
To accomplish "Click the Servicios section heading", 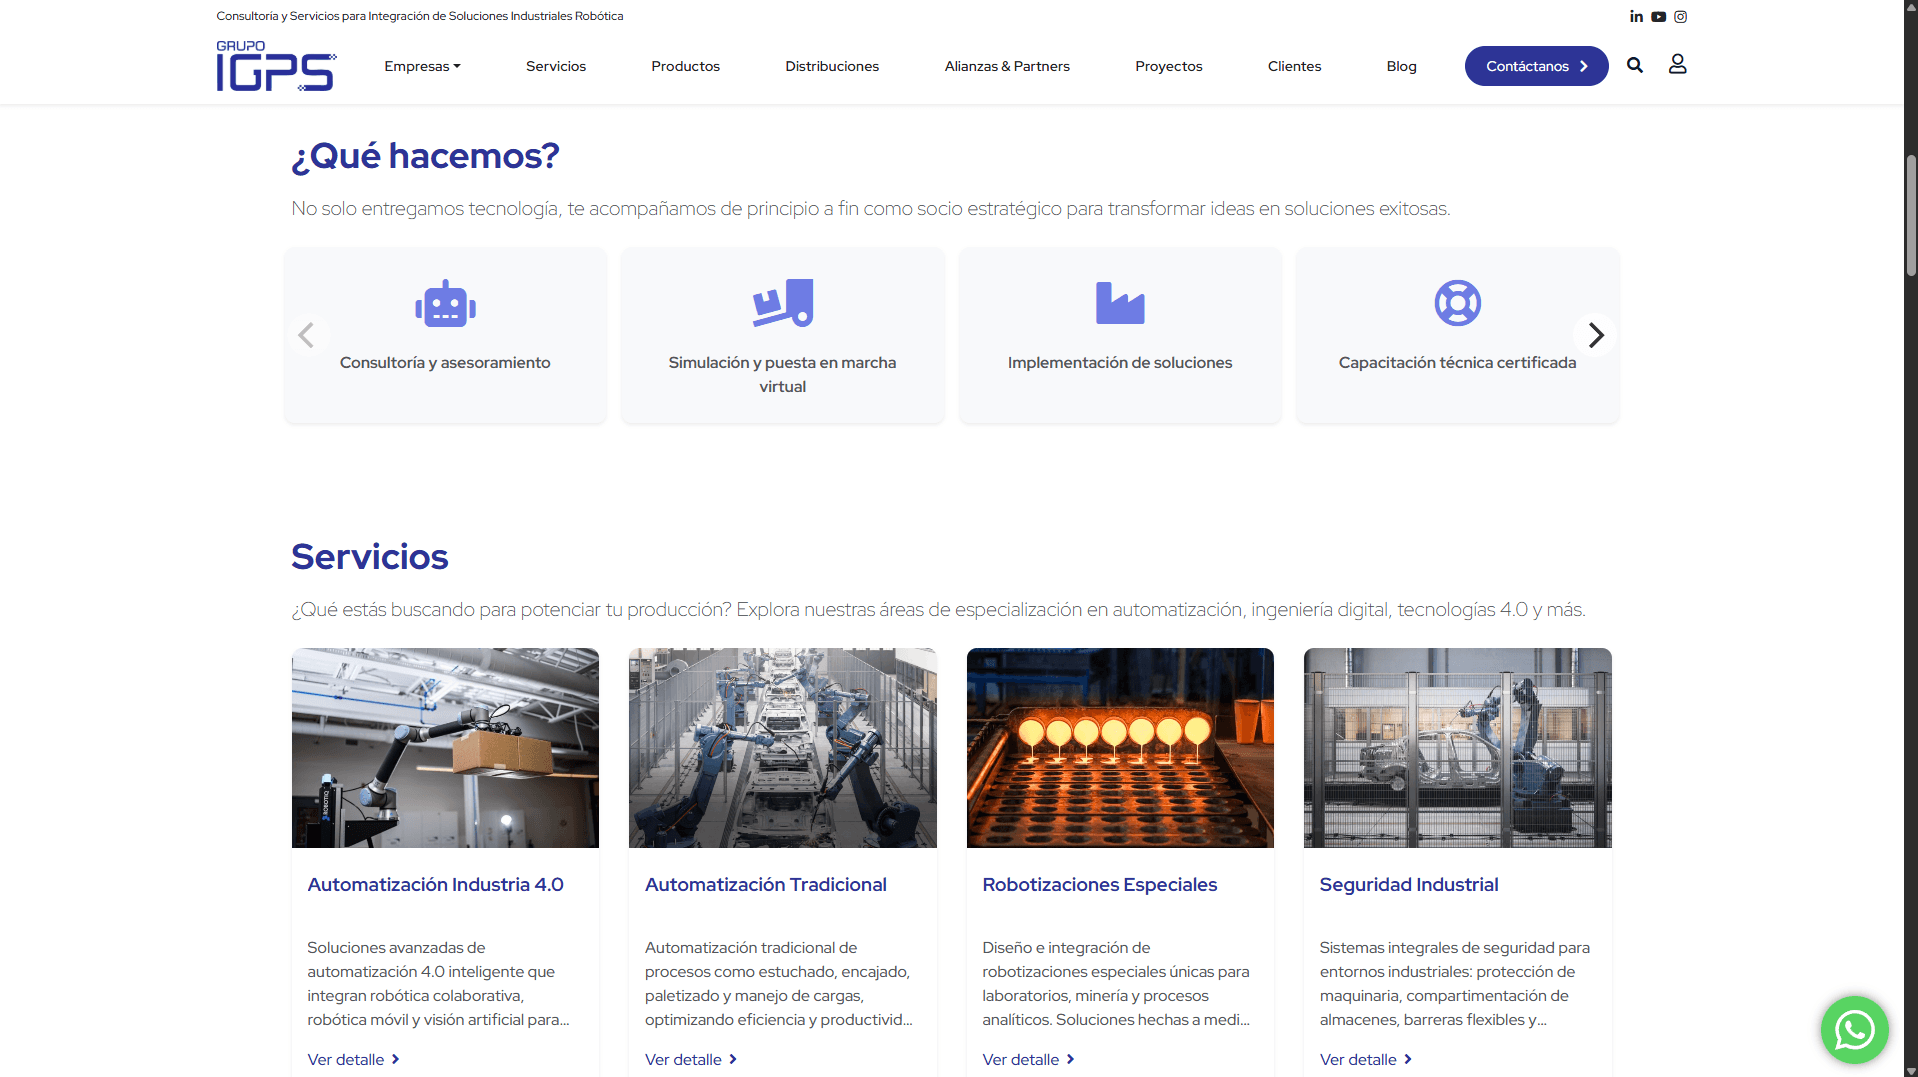I will point(369,556).
